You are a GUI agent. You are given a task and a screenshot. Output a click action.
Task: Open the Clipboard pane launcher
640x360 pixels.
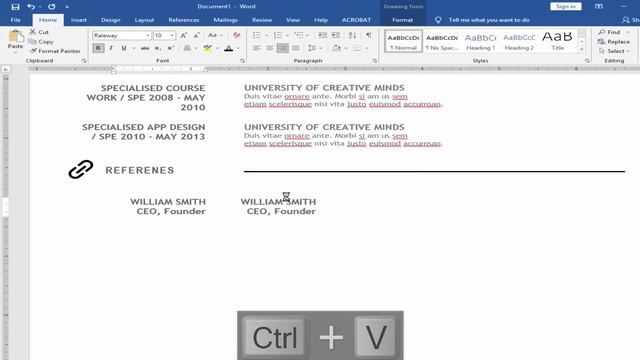coord(84,61)
